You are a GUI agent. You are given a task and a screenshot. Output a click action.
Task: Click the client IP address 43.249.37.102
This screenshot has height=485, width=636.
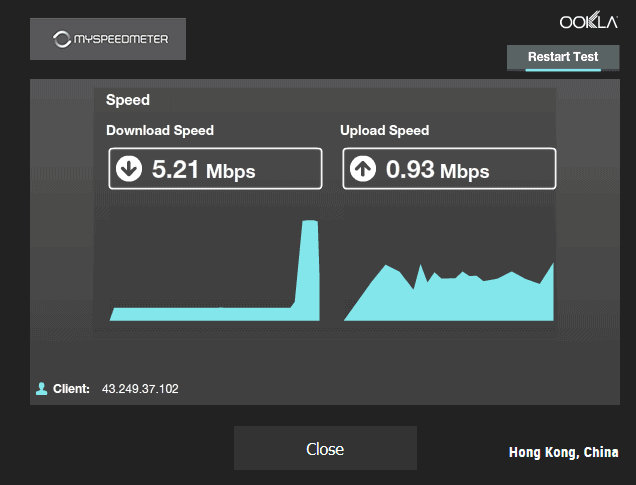point(140,389)
